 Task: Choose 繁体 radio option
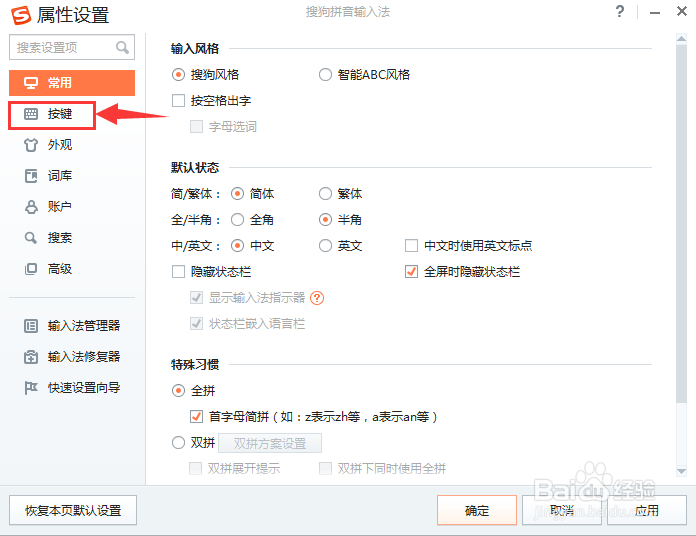click(x=325, y=194)
